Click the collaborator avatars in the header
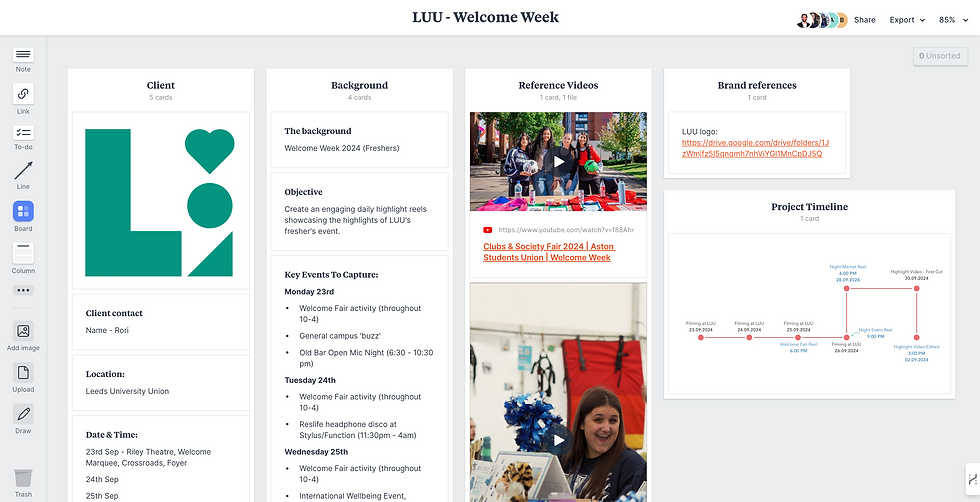Image resolution: width=980 pixels, height=502 pixels. 822,20
